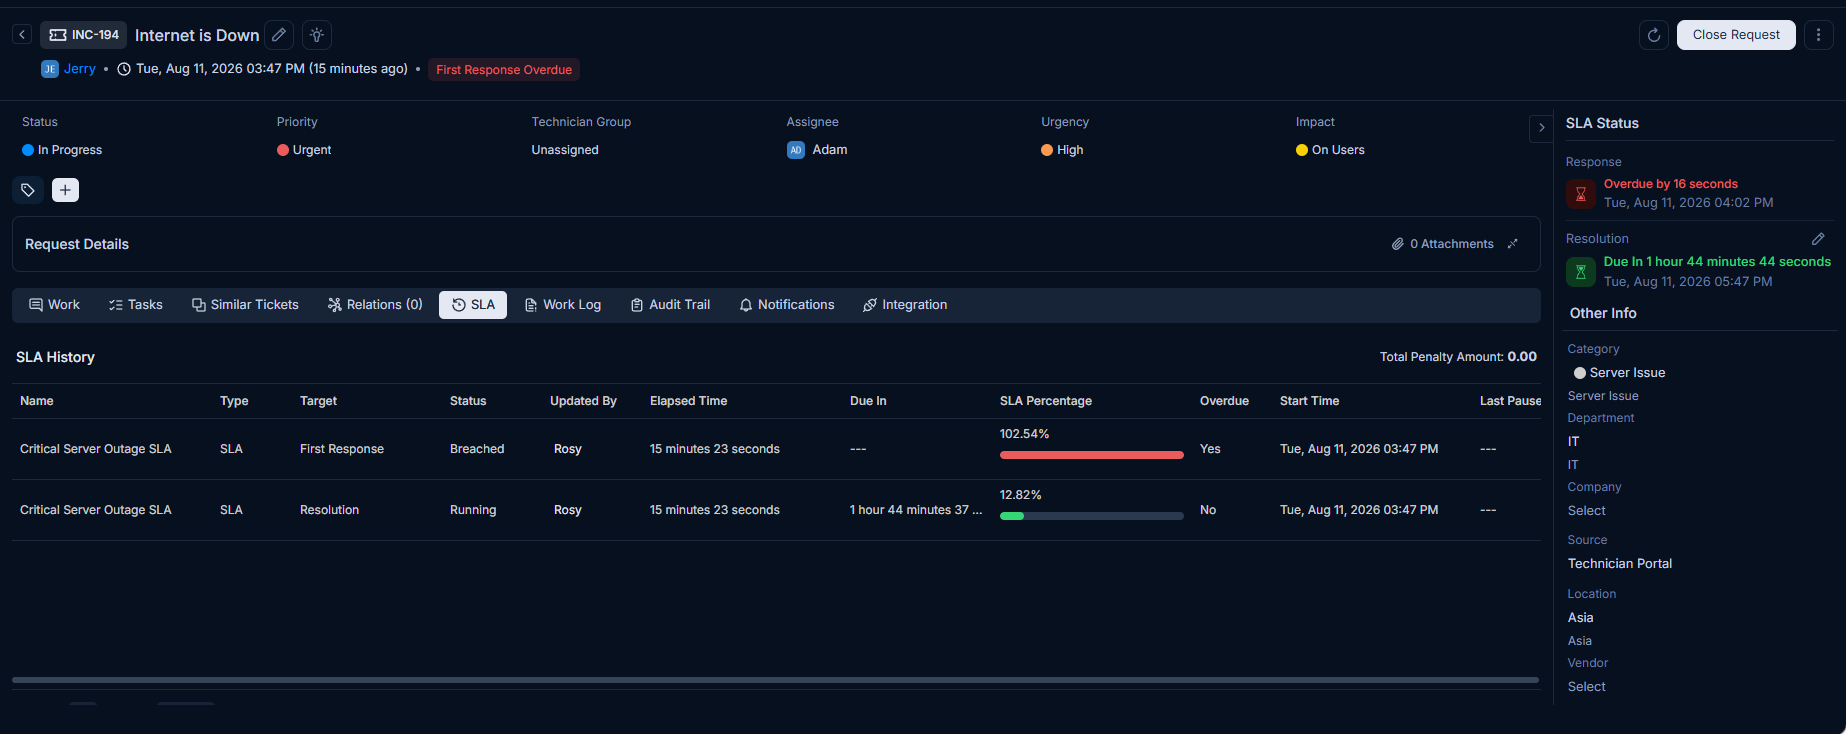Click "Overdue by 16 seconds" text
This screenshot has width=1846, height=734.
tap(1671, 184)
